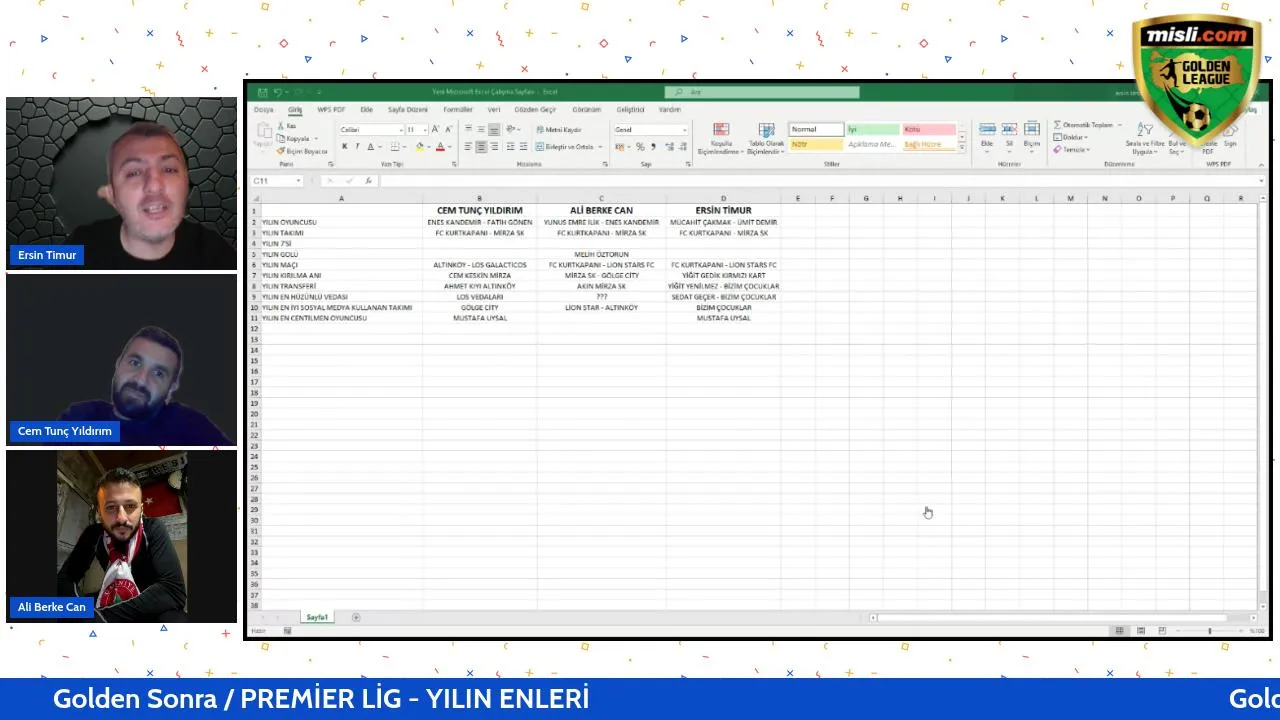Click the Ara search box
This screenshot has width=1280, height=720.
[x=762, y=92]
